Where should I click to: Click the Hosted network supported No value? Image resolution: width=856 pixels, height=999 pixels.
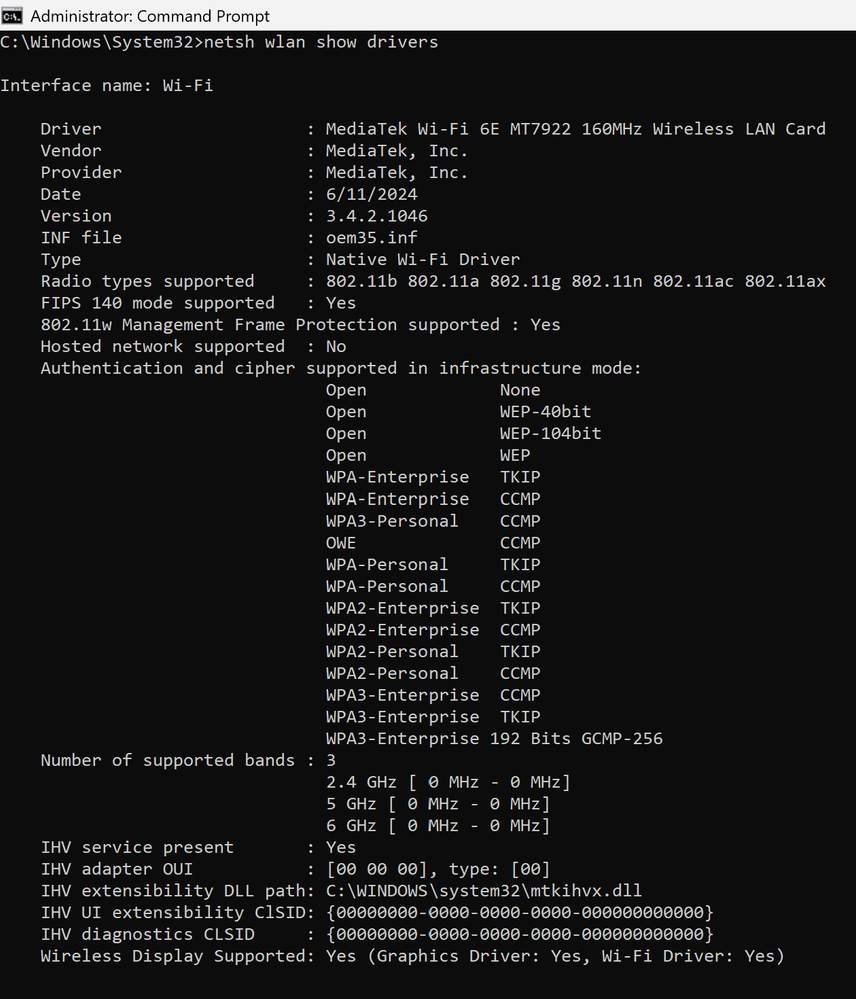336,347
